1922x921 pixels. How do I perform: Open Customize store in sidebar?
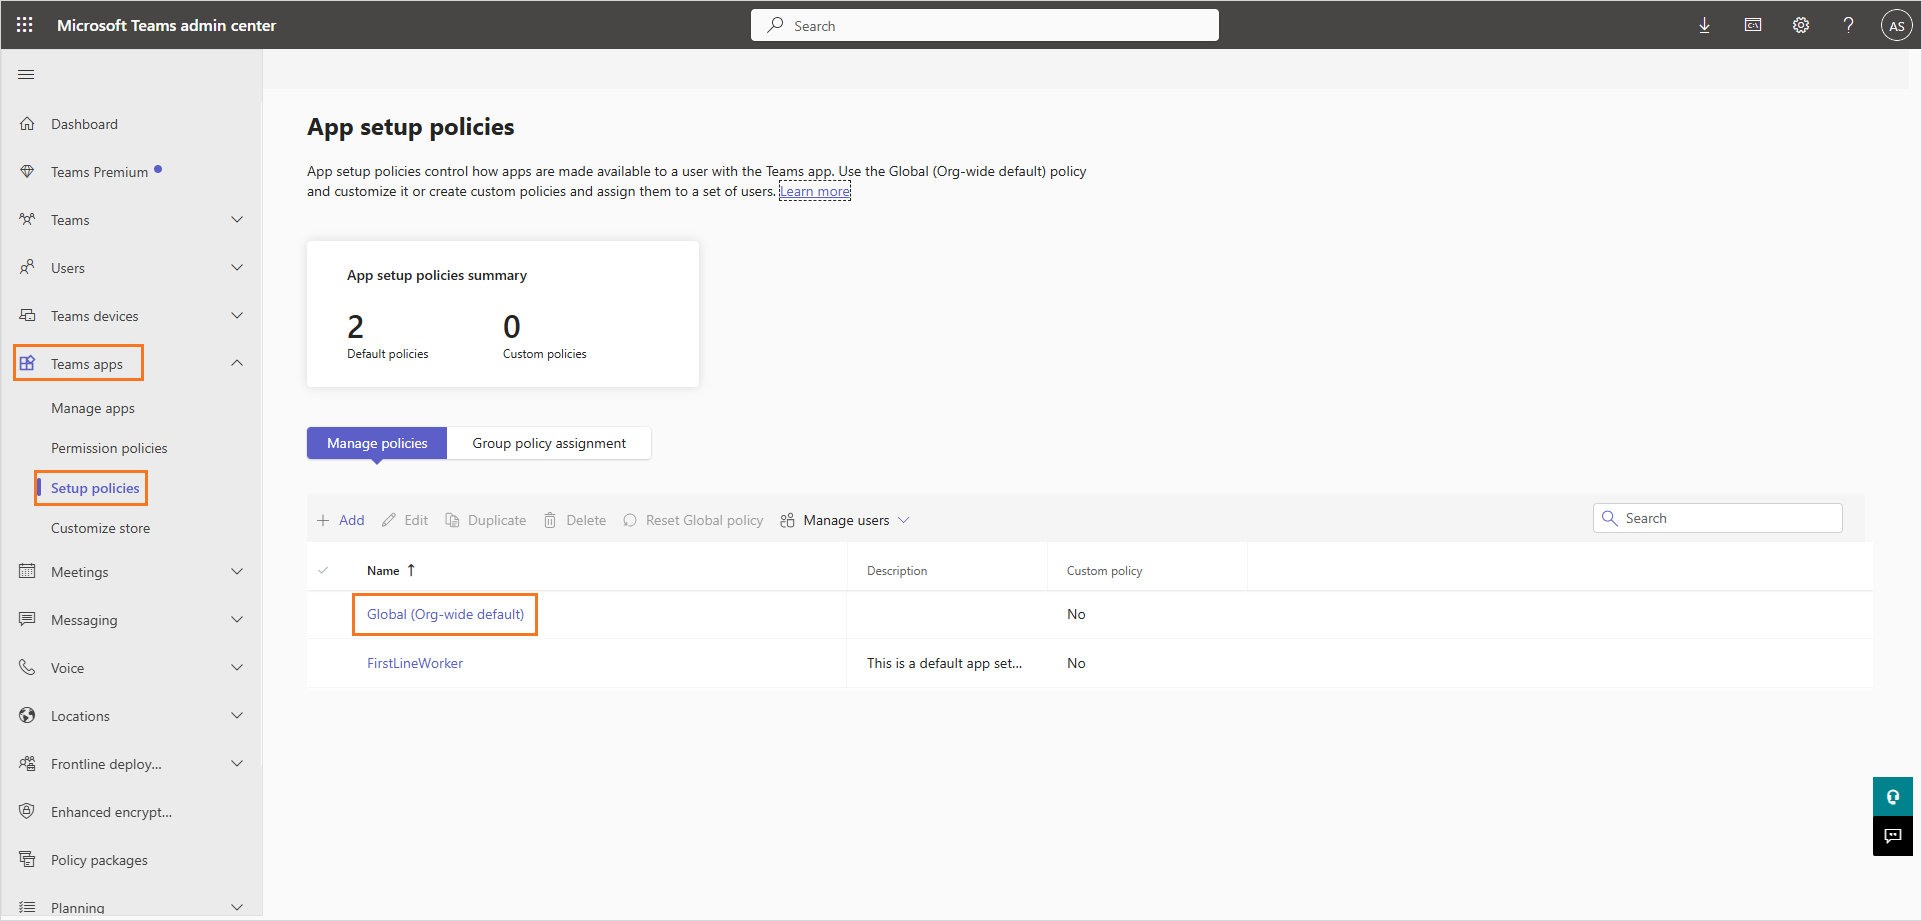[101, 528]
